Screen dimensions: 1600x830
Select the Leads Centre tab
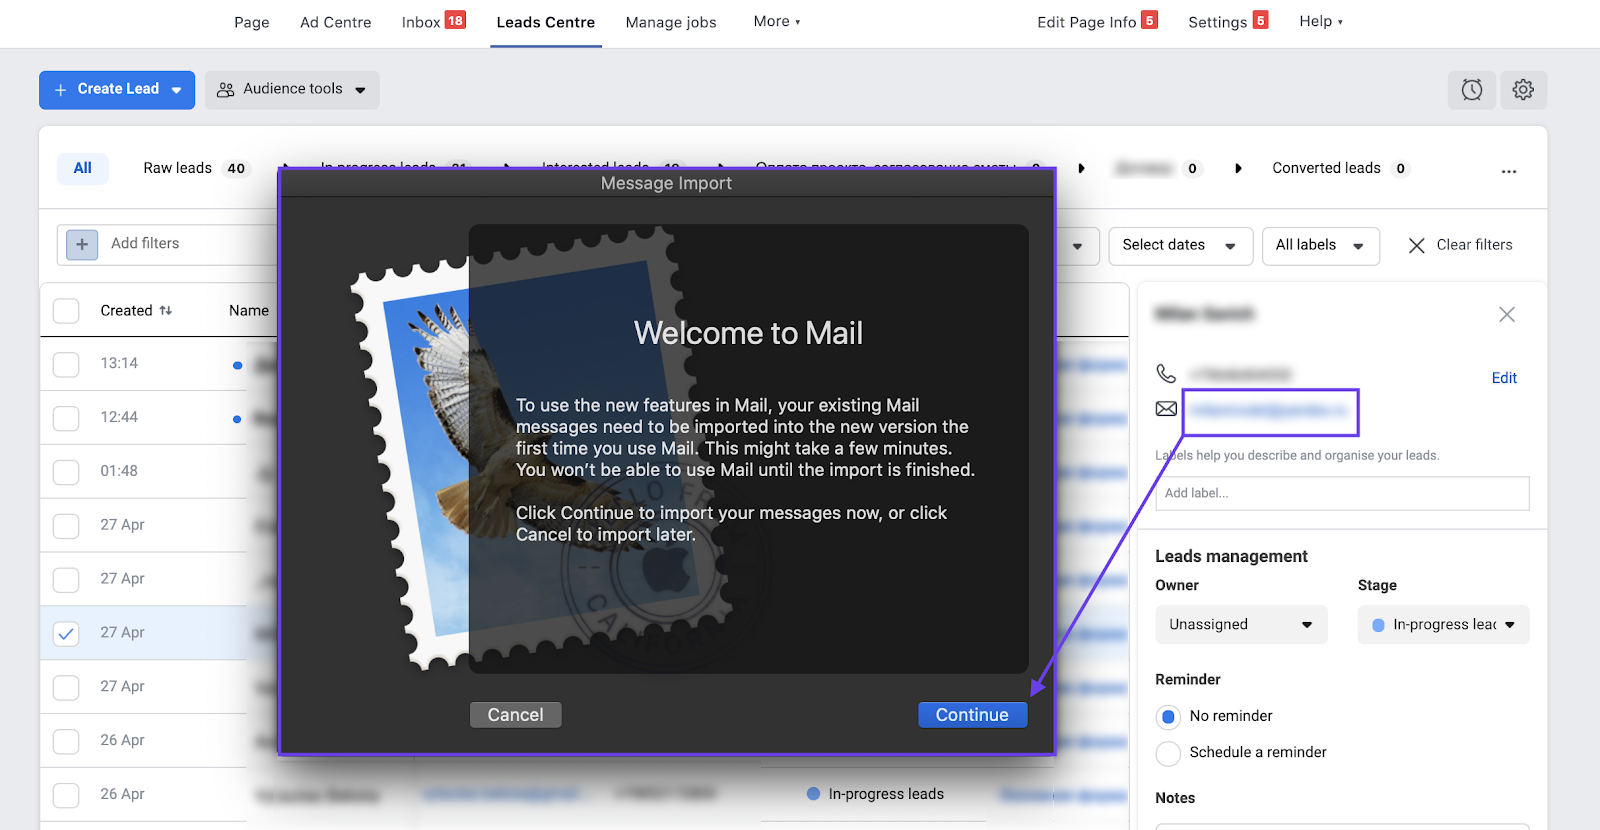click(x=546, y=22)
